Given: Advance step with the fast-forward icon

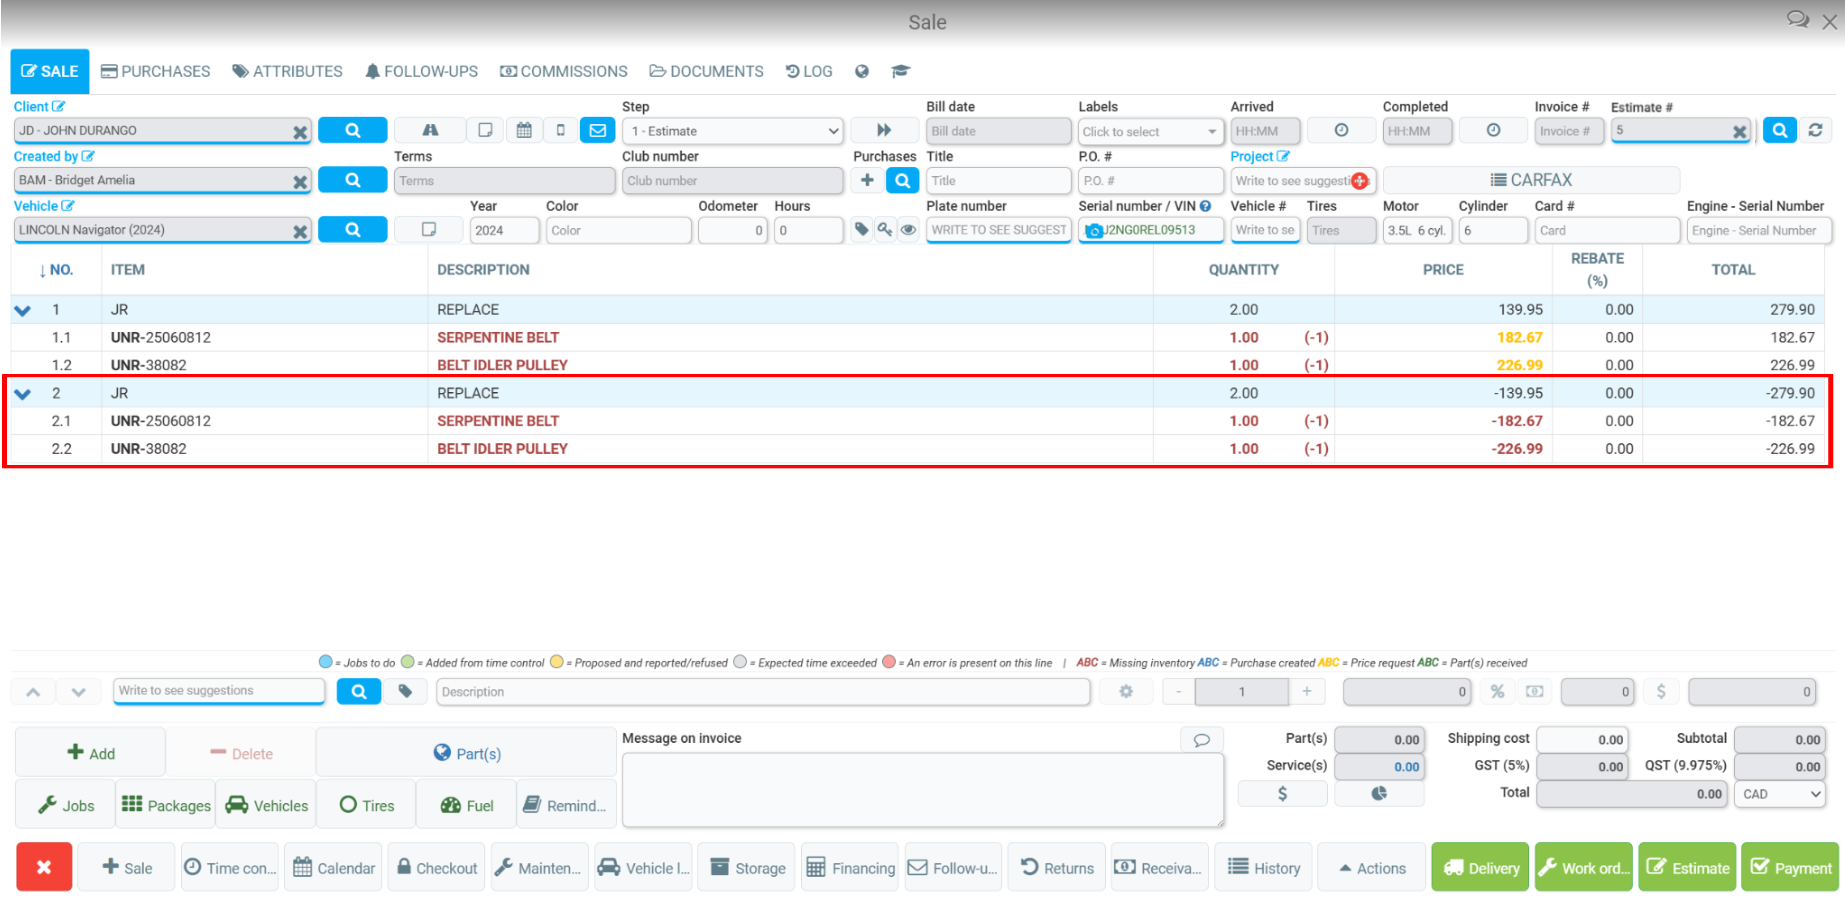Looking at the screenshot, I should (884, 131).
